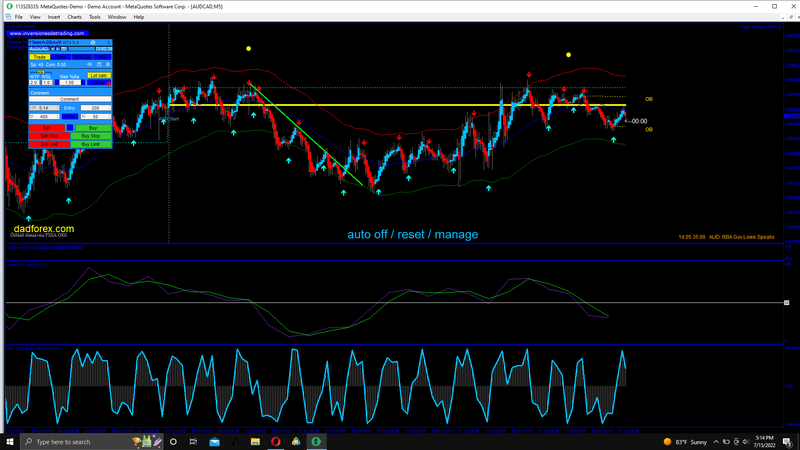Click the Comment input field
This screenshot has height=450, width=800.
click(x=70, y=99)
